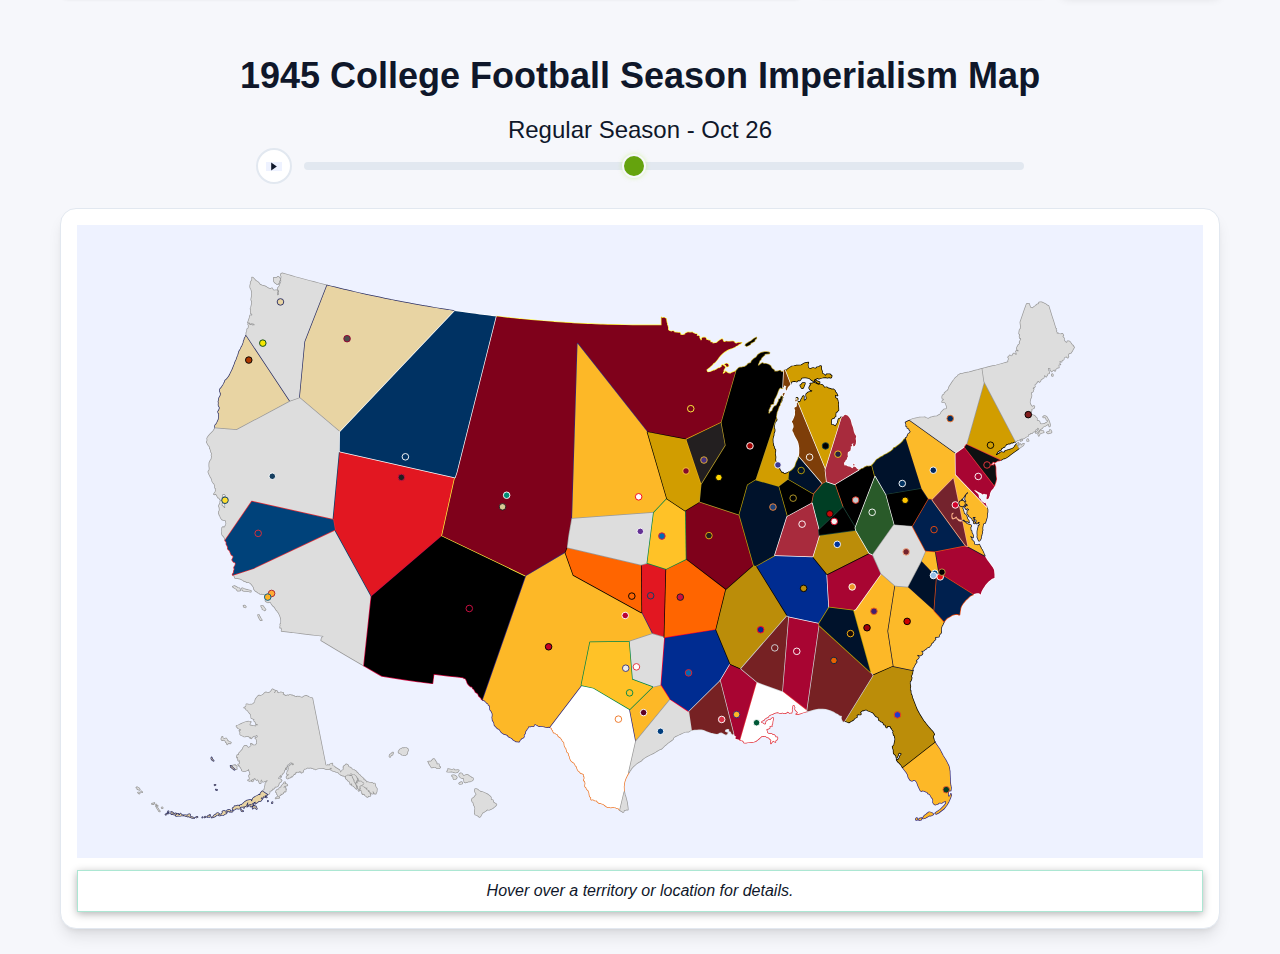The height and width of the screenshot is (954, 1280).
Task: Click the red school marker in northern California
Action: point(257,533)
